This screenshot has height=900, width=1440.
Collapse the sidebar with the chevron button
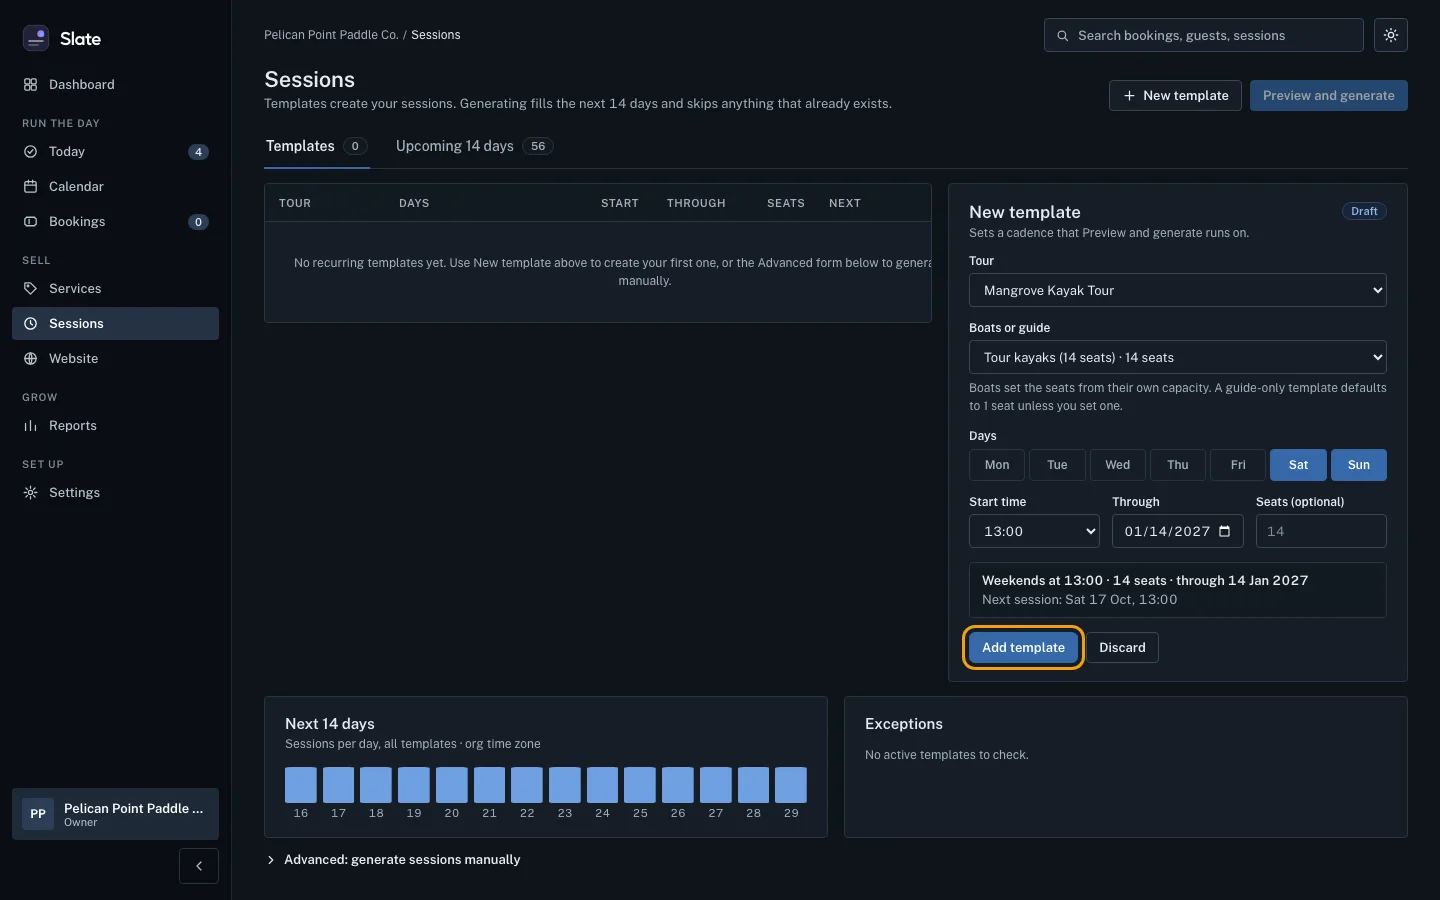199,866
